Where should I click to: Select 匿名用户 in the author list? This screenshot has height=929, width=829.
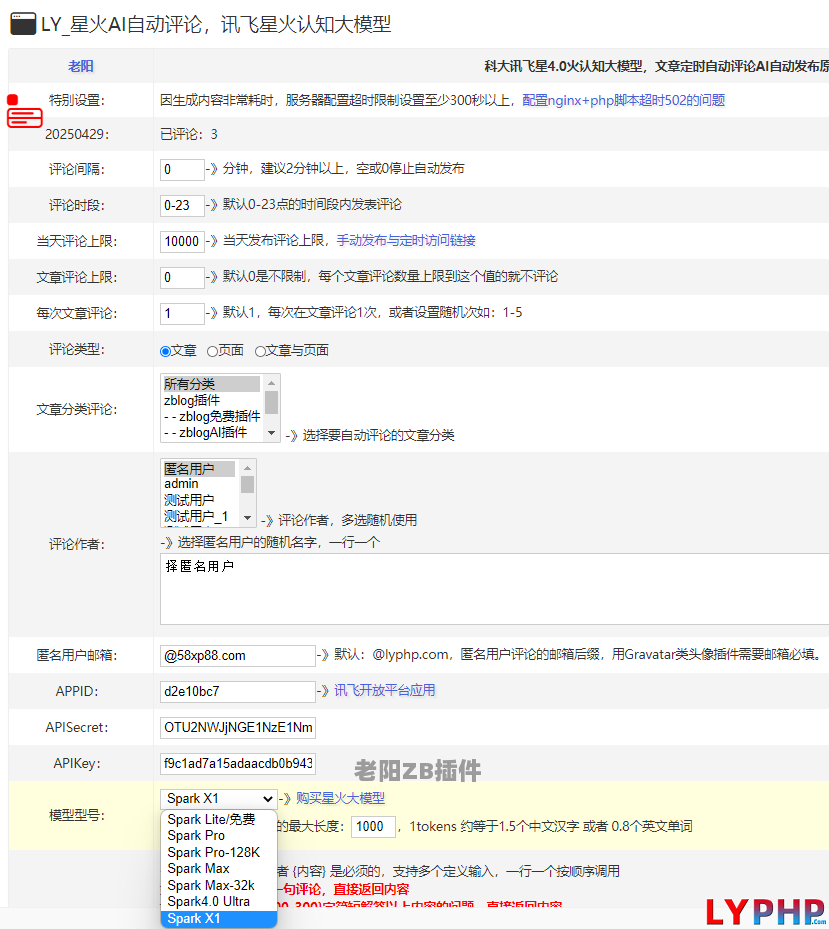tap(199, 469)
